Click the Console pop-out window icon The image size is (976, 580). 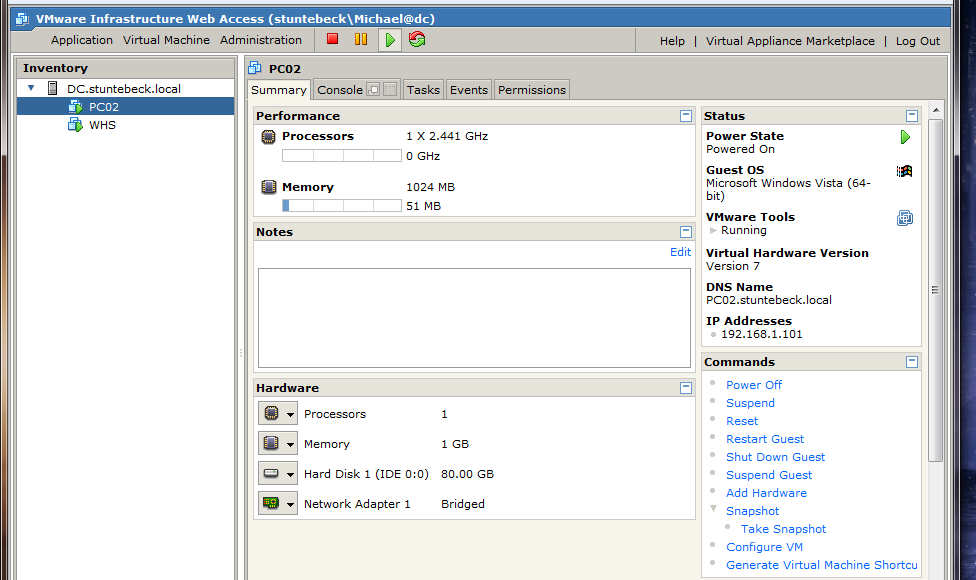point(374,90)
